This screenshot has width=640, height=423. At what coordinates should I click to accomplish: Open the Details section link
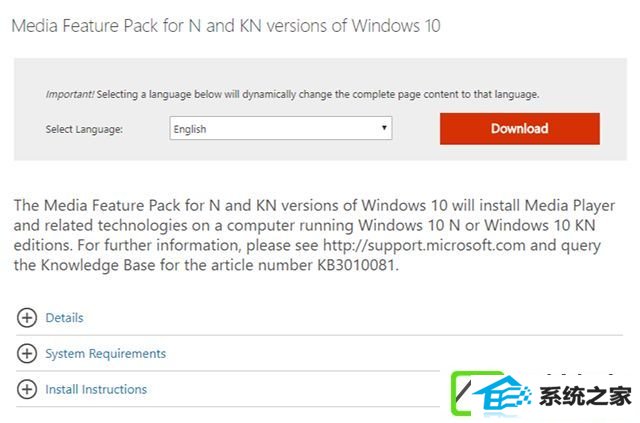[64, 318]
